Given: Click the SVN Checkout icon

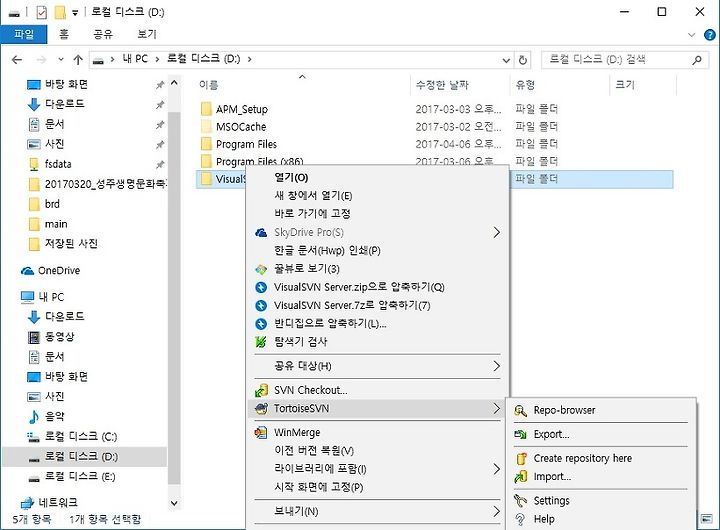Looking at the screenshot, I should [x=261, y=390].
